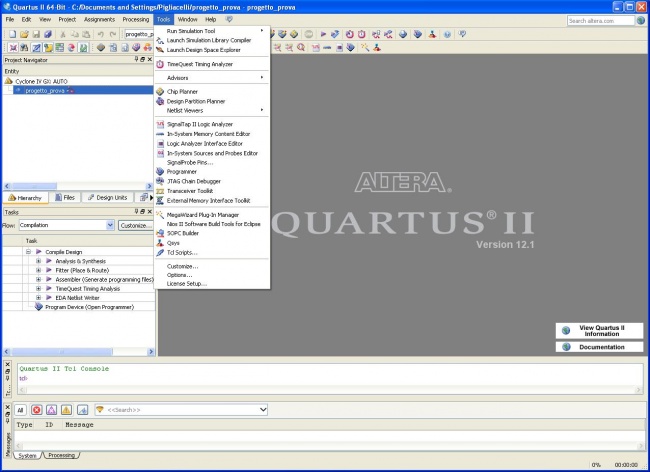This screenshot has height=472, width=650.
Task: Select Customize... in Tools menu
Action: click(212, 266)
